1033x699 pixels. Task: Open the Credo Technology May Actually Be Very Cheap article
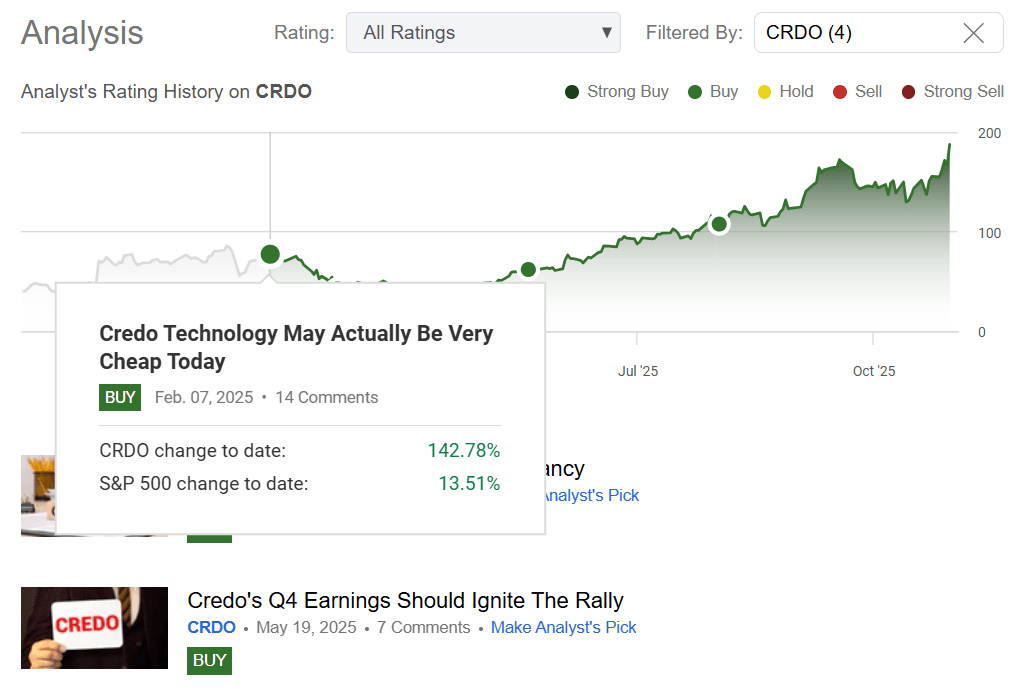pos(296,347)
